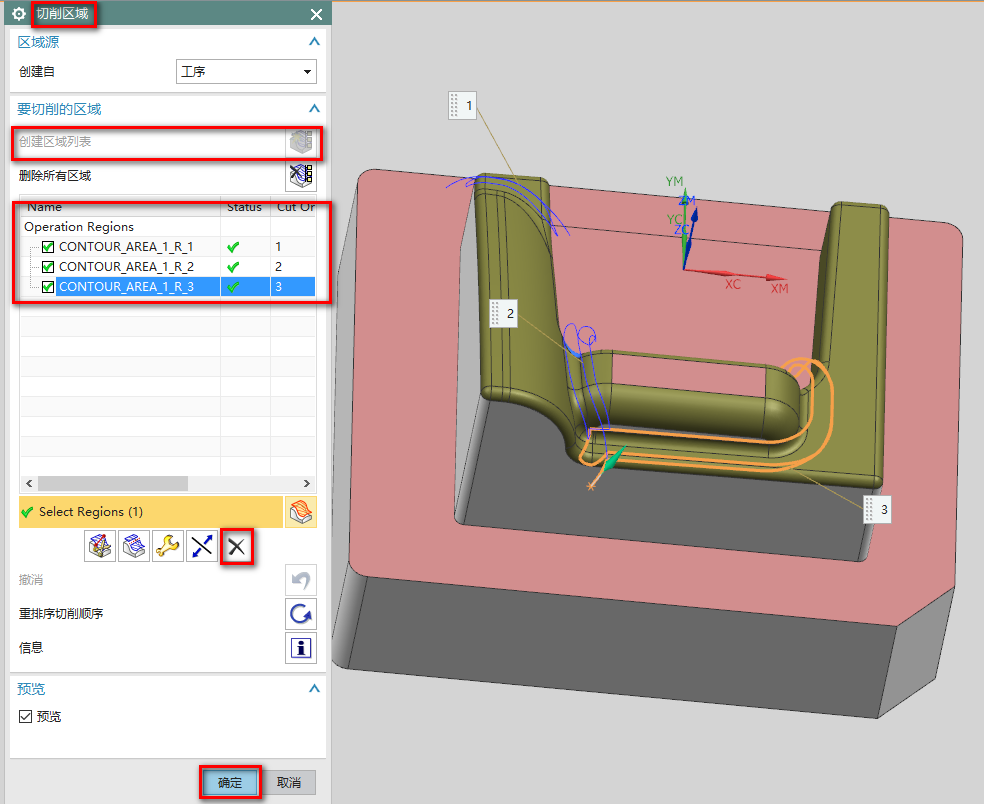Click the second region tool icon with dashed line
The height and width of the screenshot is (804, 984).
134,546
